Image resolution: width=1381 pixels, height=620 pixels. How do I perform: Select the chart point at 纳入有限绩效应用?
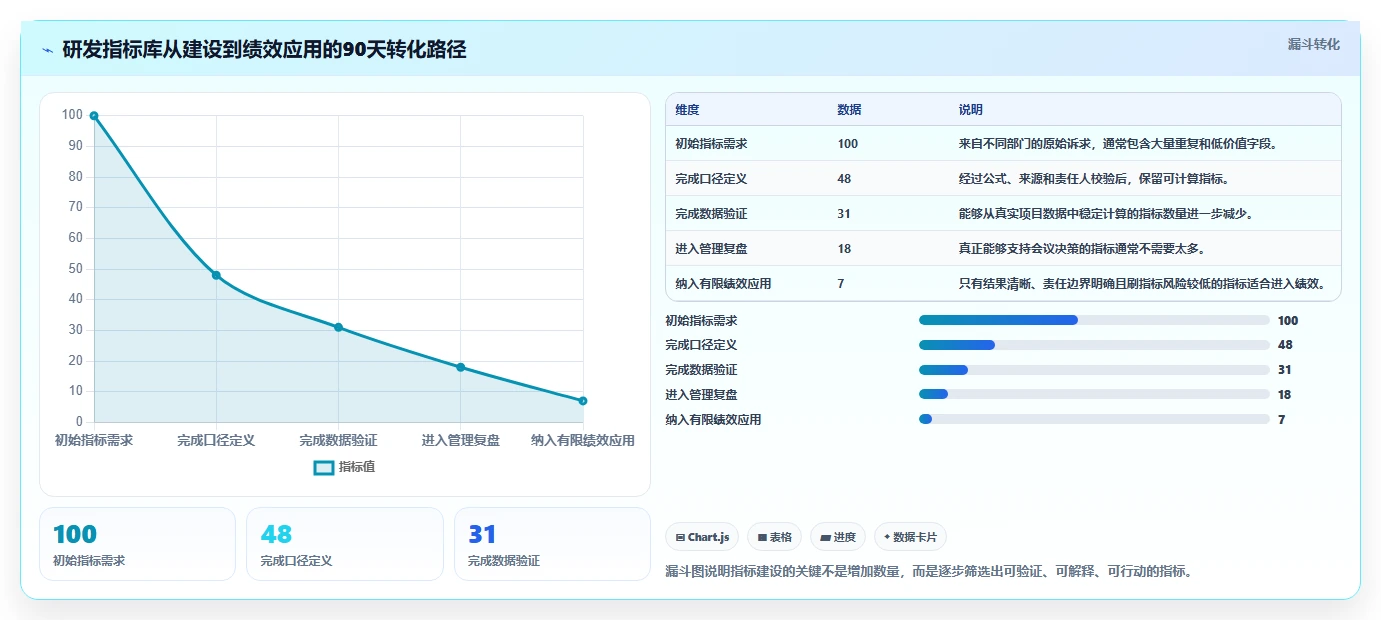pyautogui.click(x=583, y=401)
